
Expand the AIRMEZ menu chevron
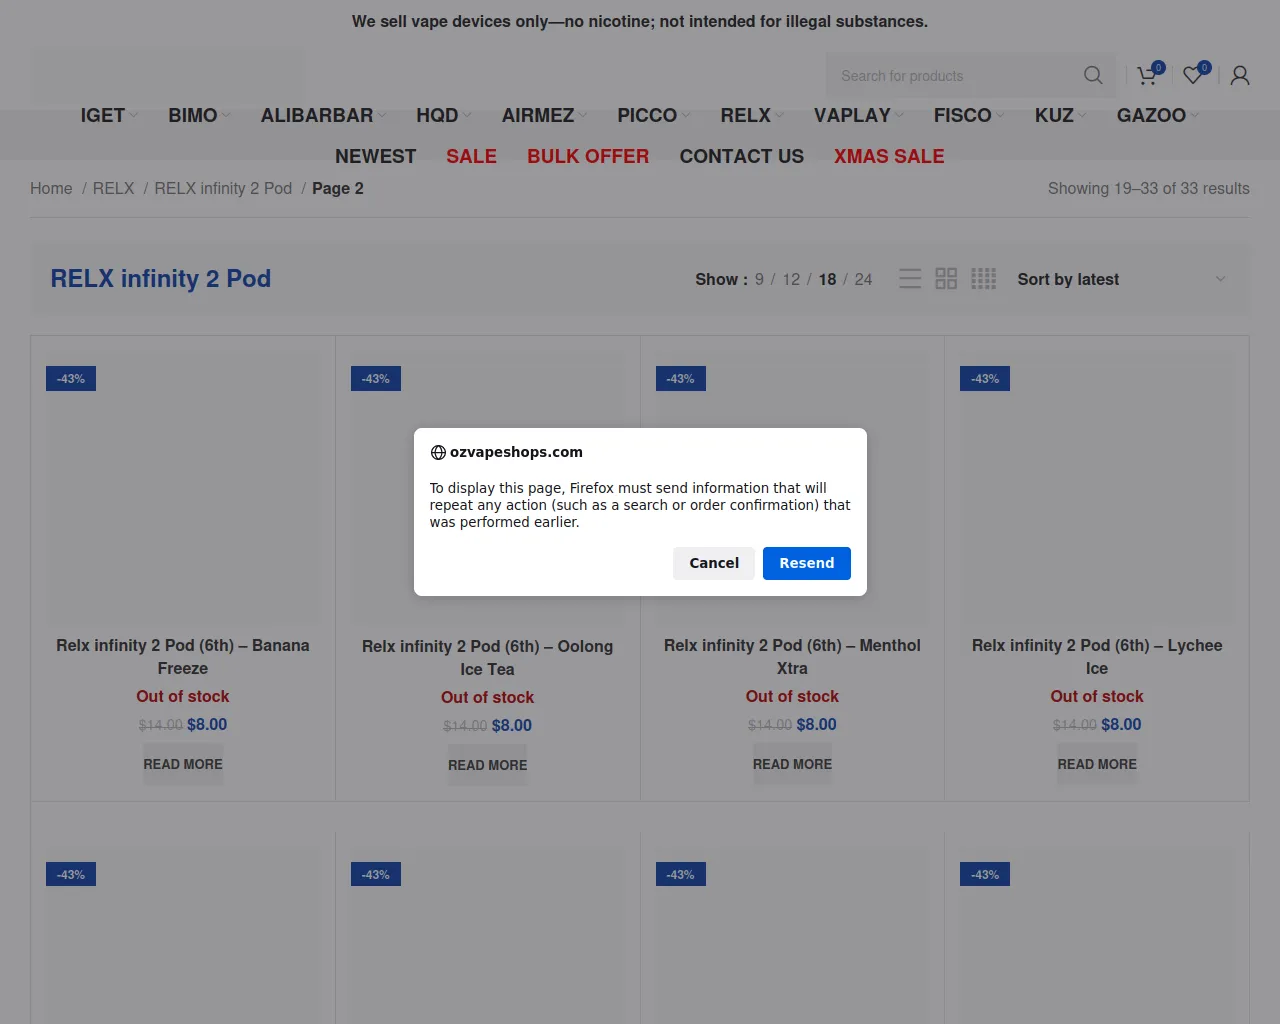point(583,116)
